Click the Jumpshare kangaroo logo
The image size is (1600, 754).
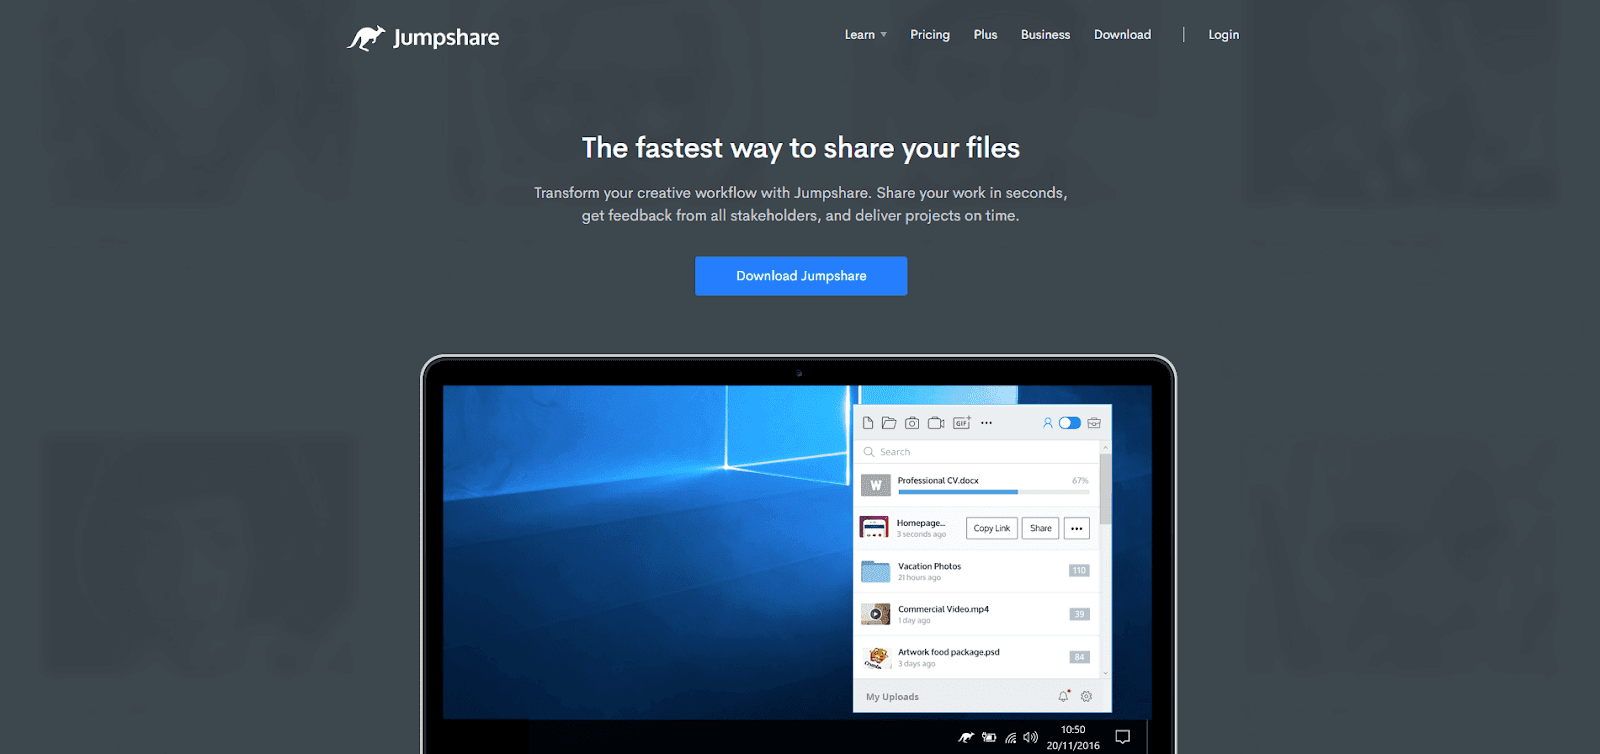(423, 38)
